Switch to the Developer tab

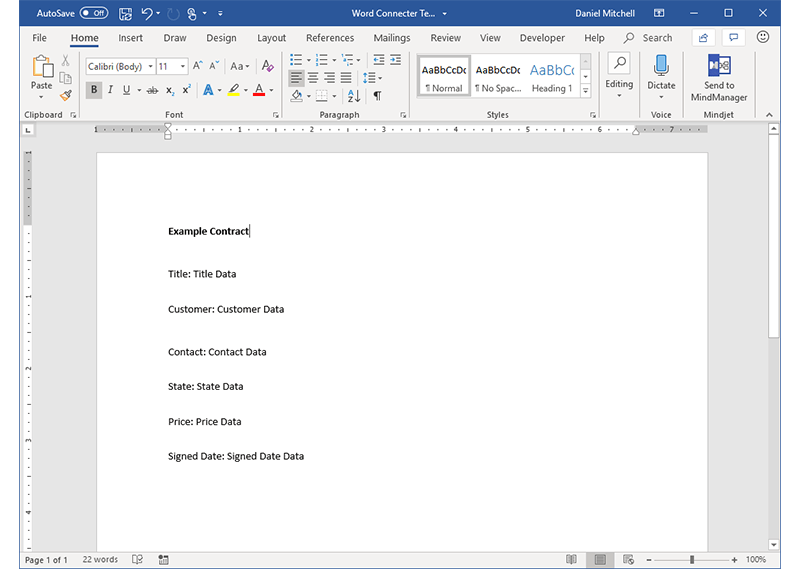542,38
